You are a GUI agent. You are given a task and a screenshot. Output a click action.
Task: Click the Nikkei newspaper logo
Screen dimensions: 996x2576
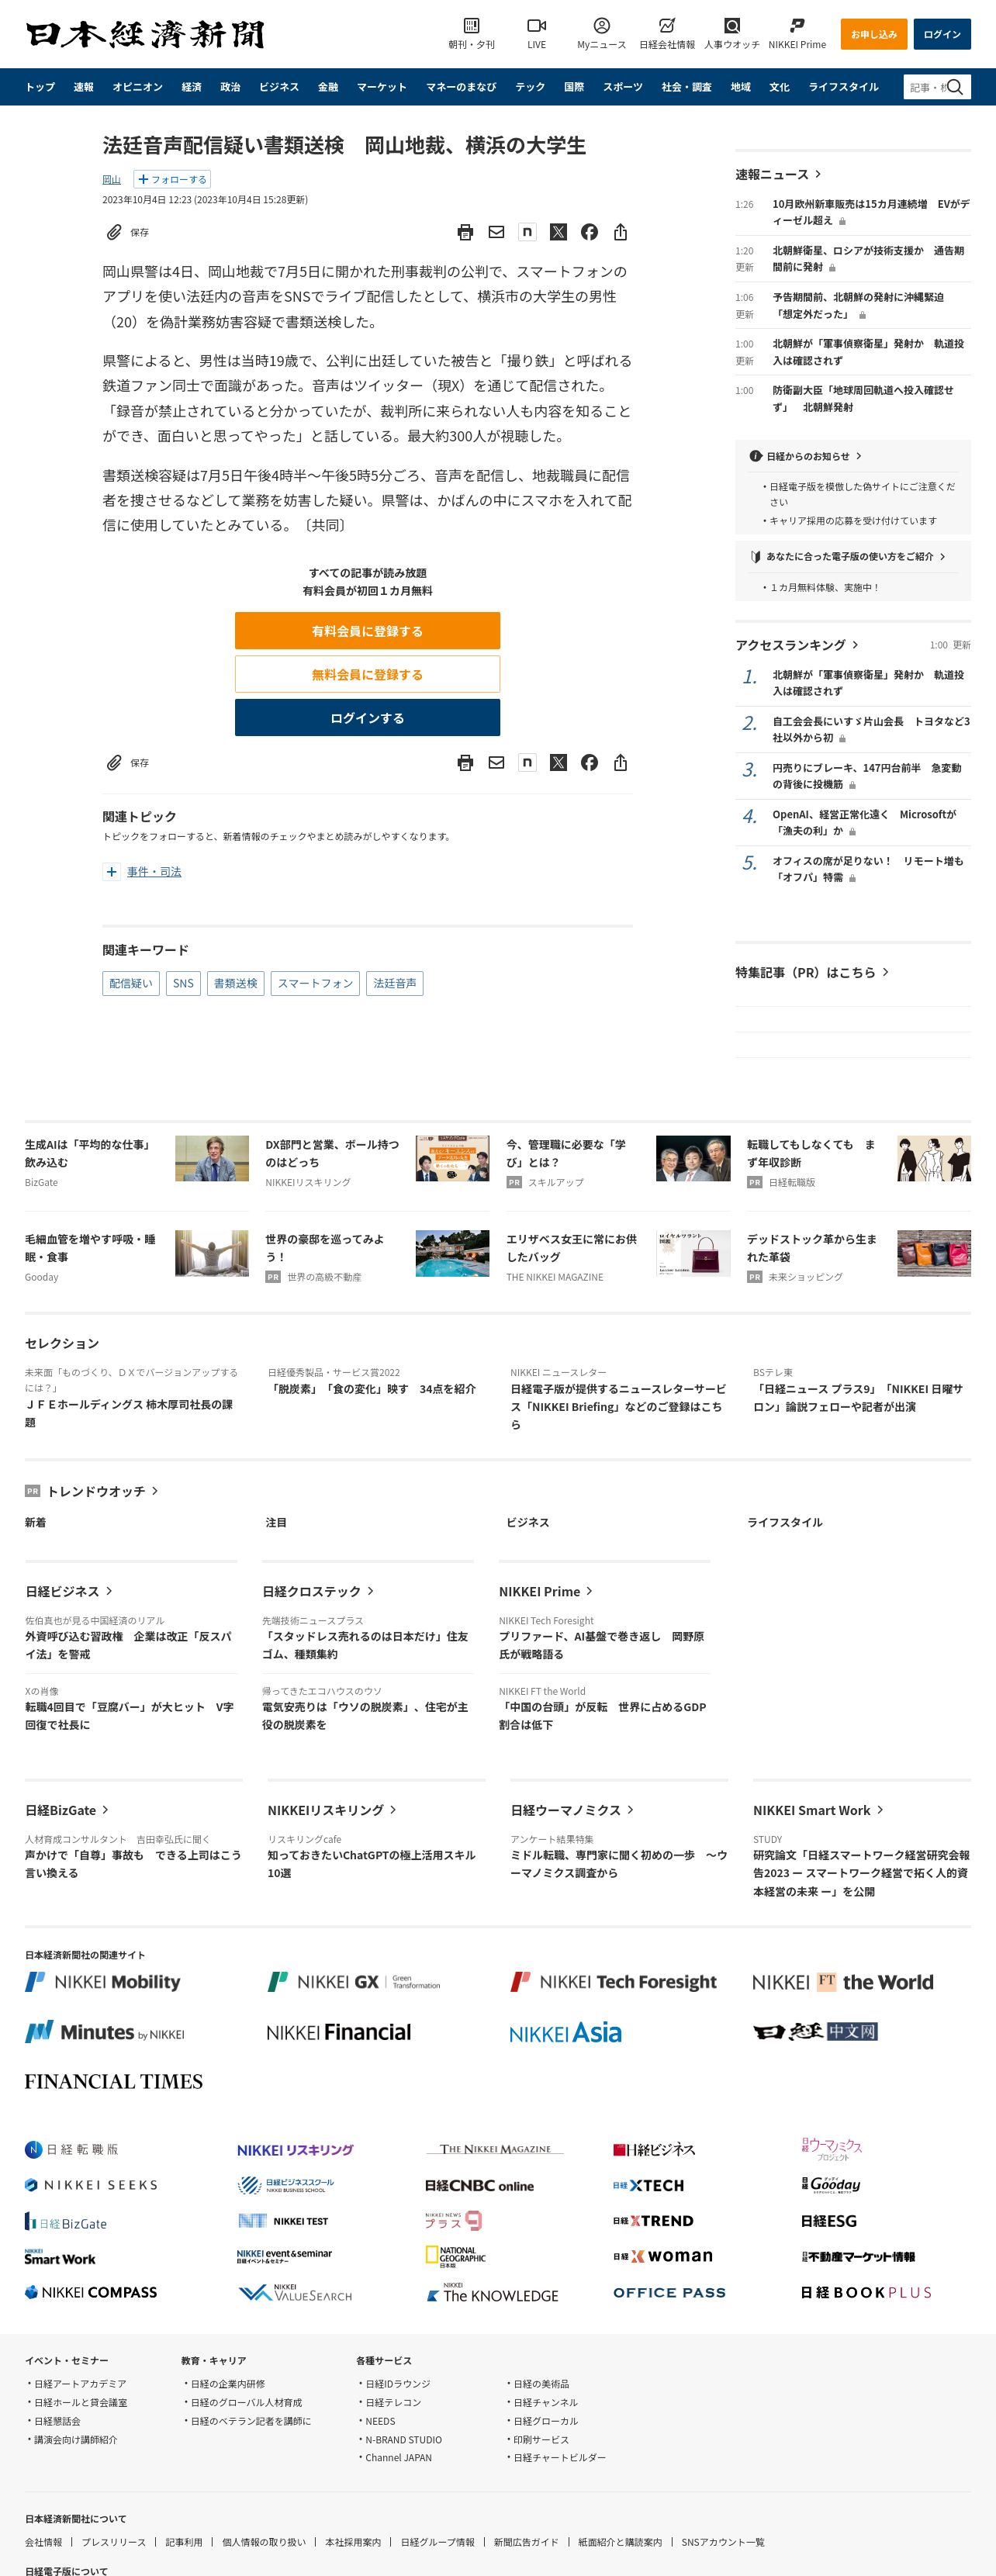click(x=145, y=34)
